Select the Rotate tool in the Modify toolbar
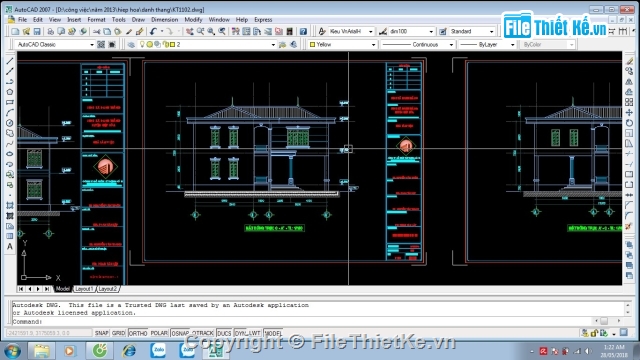Image resolution: width=640 pixels, height=360 pixels. click(629, 123)
